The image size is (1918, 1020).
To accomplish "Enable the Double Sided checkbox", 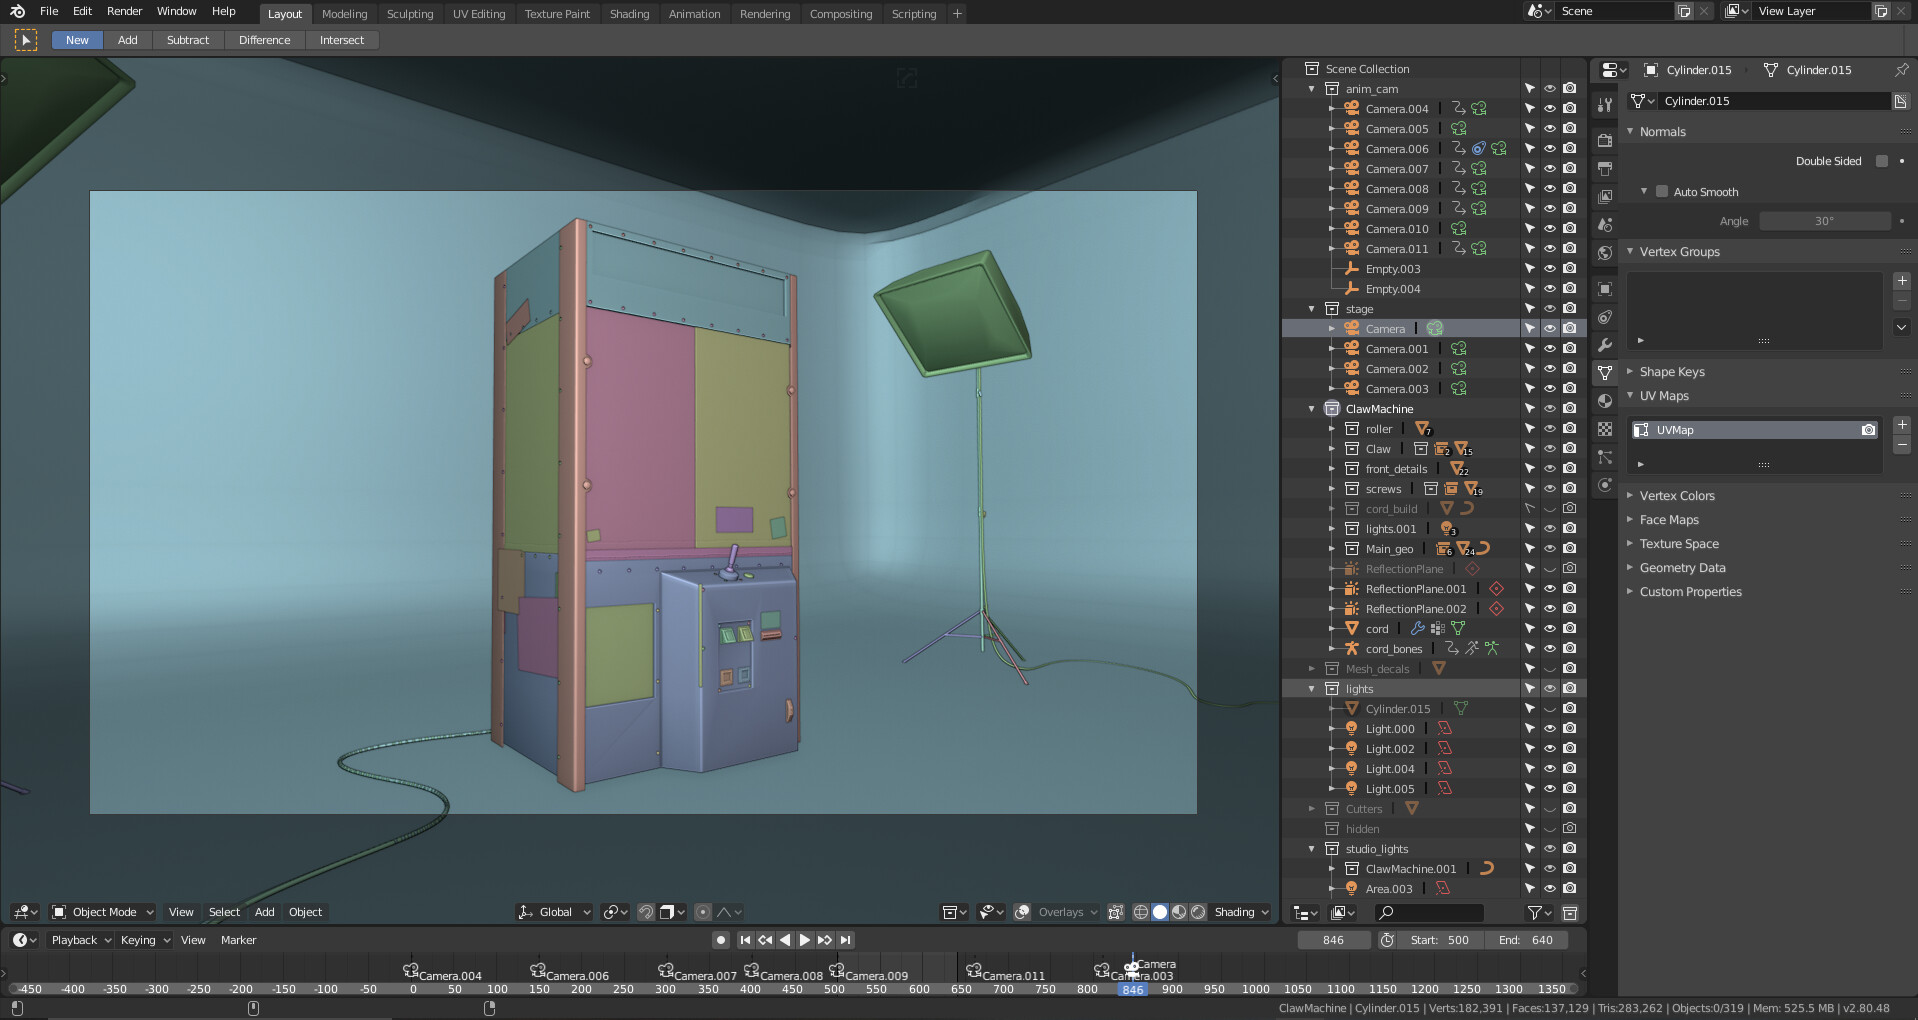I will [1882, 161].
